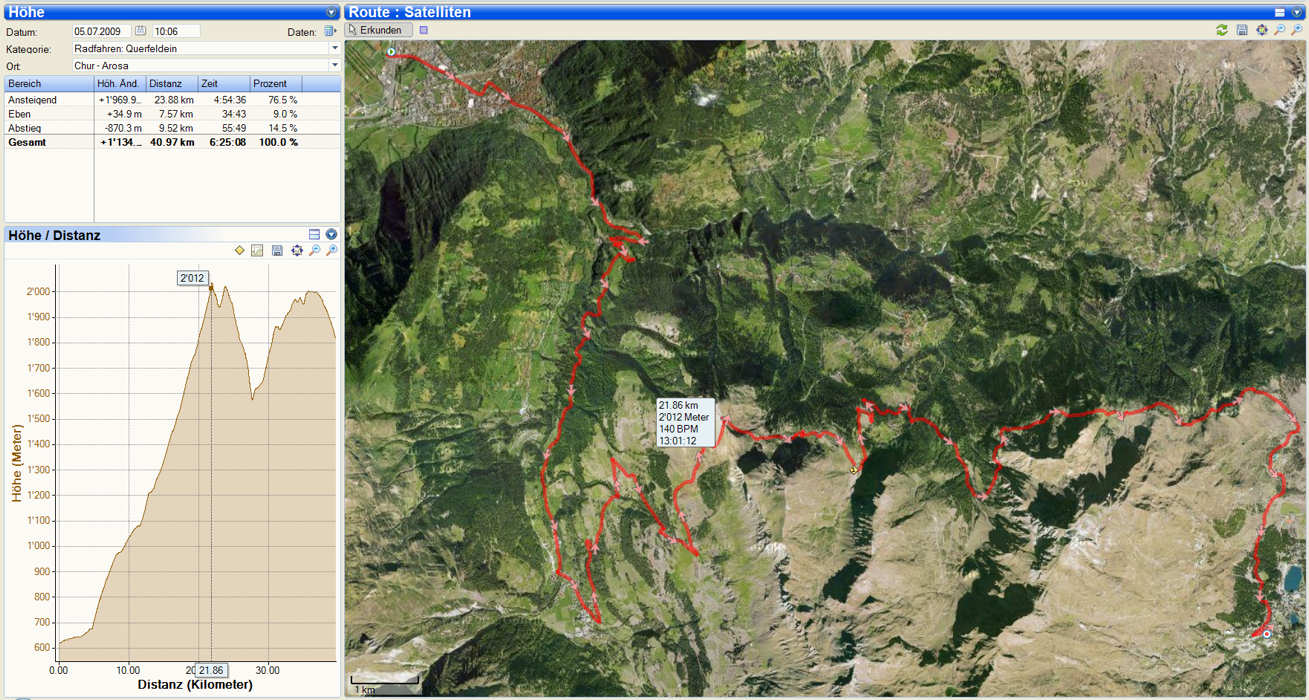Select the Abstieg row

(172, 128)
